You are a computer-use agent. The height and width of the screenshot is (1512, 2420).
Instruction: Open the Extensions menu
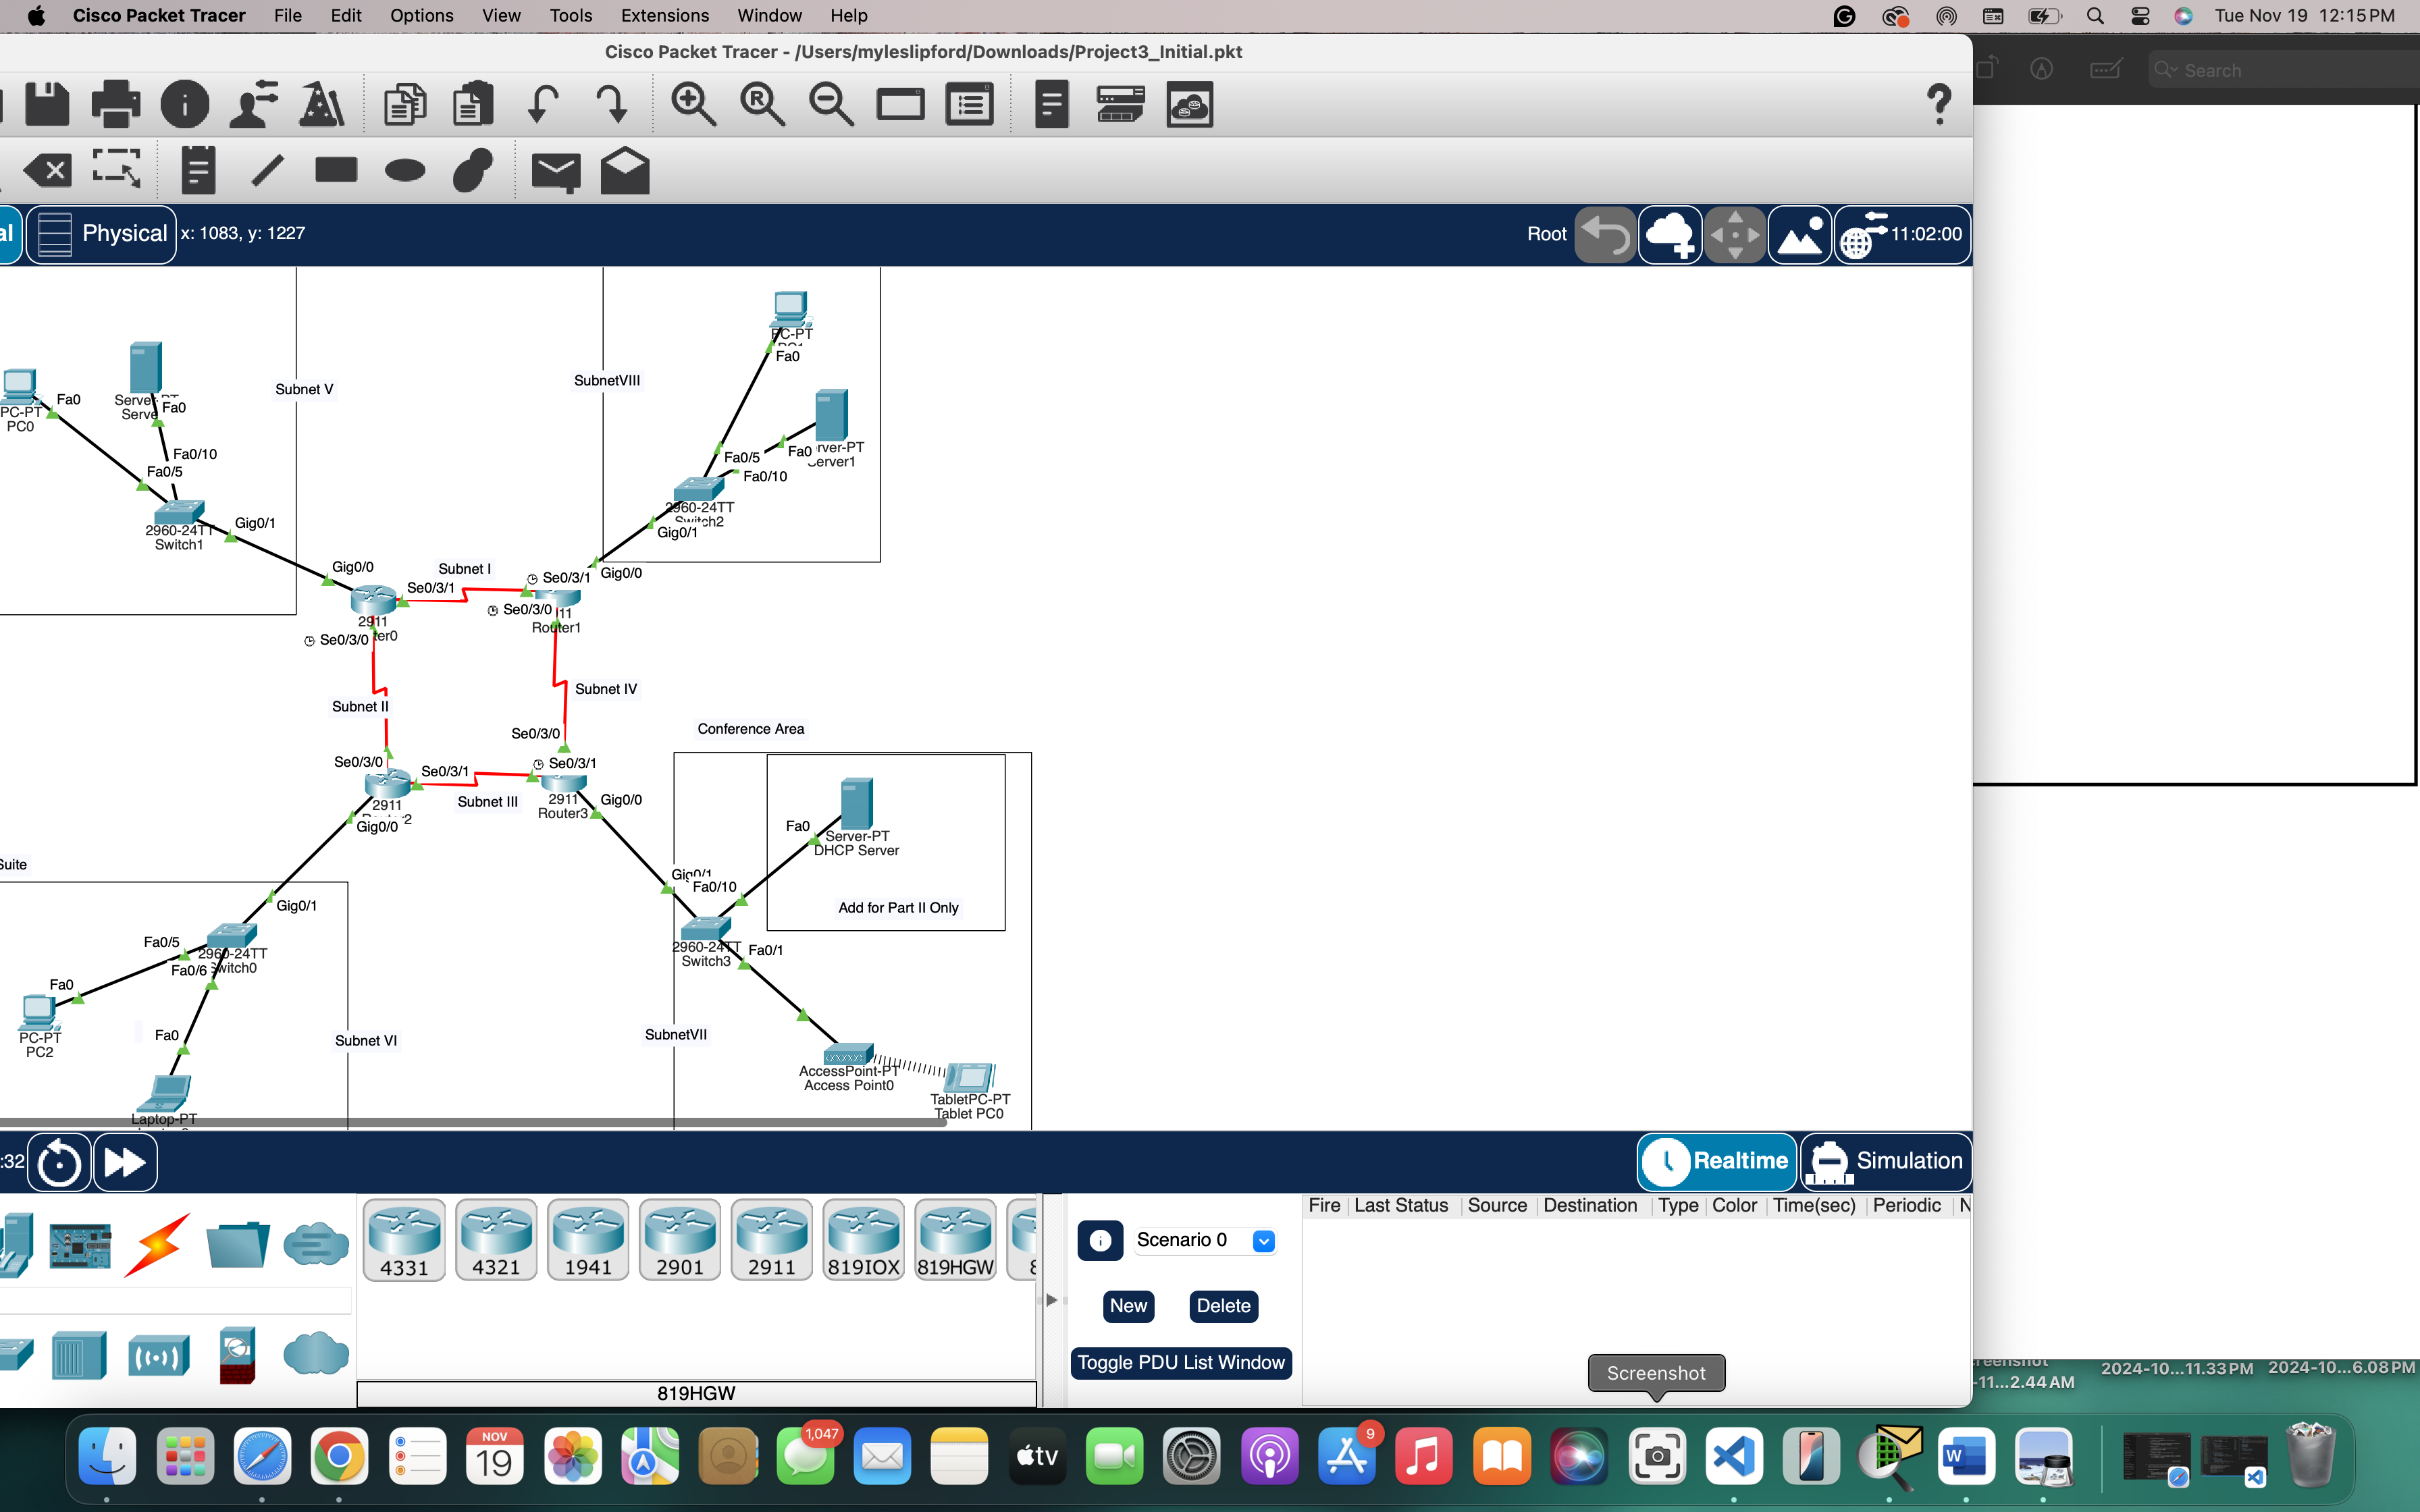[x=664, y=15]
